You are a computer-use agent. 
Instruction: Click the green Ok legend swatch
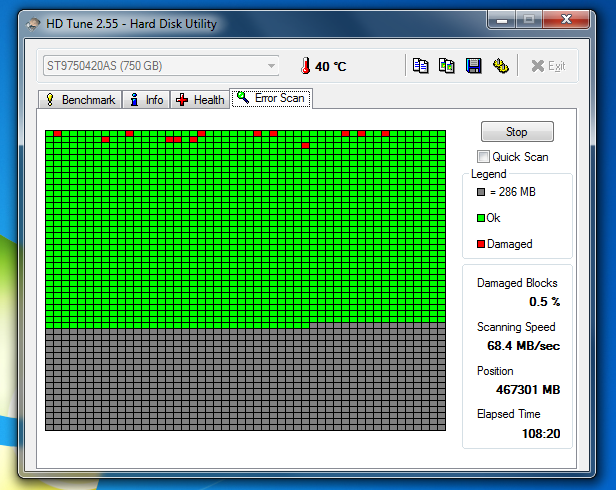pyautogui.click(x=481, y=218)
